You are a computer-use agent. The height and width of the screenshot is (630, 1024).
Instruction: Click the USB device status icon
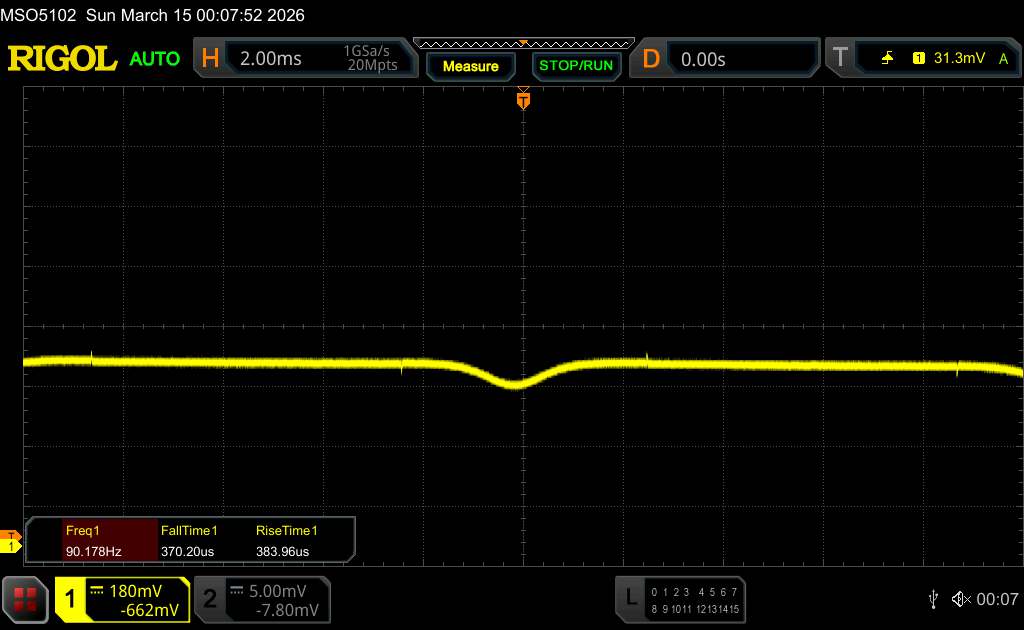(x=933, y=598)
